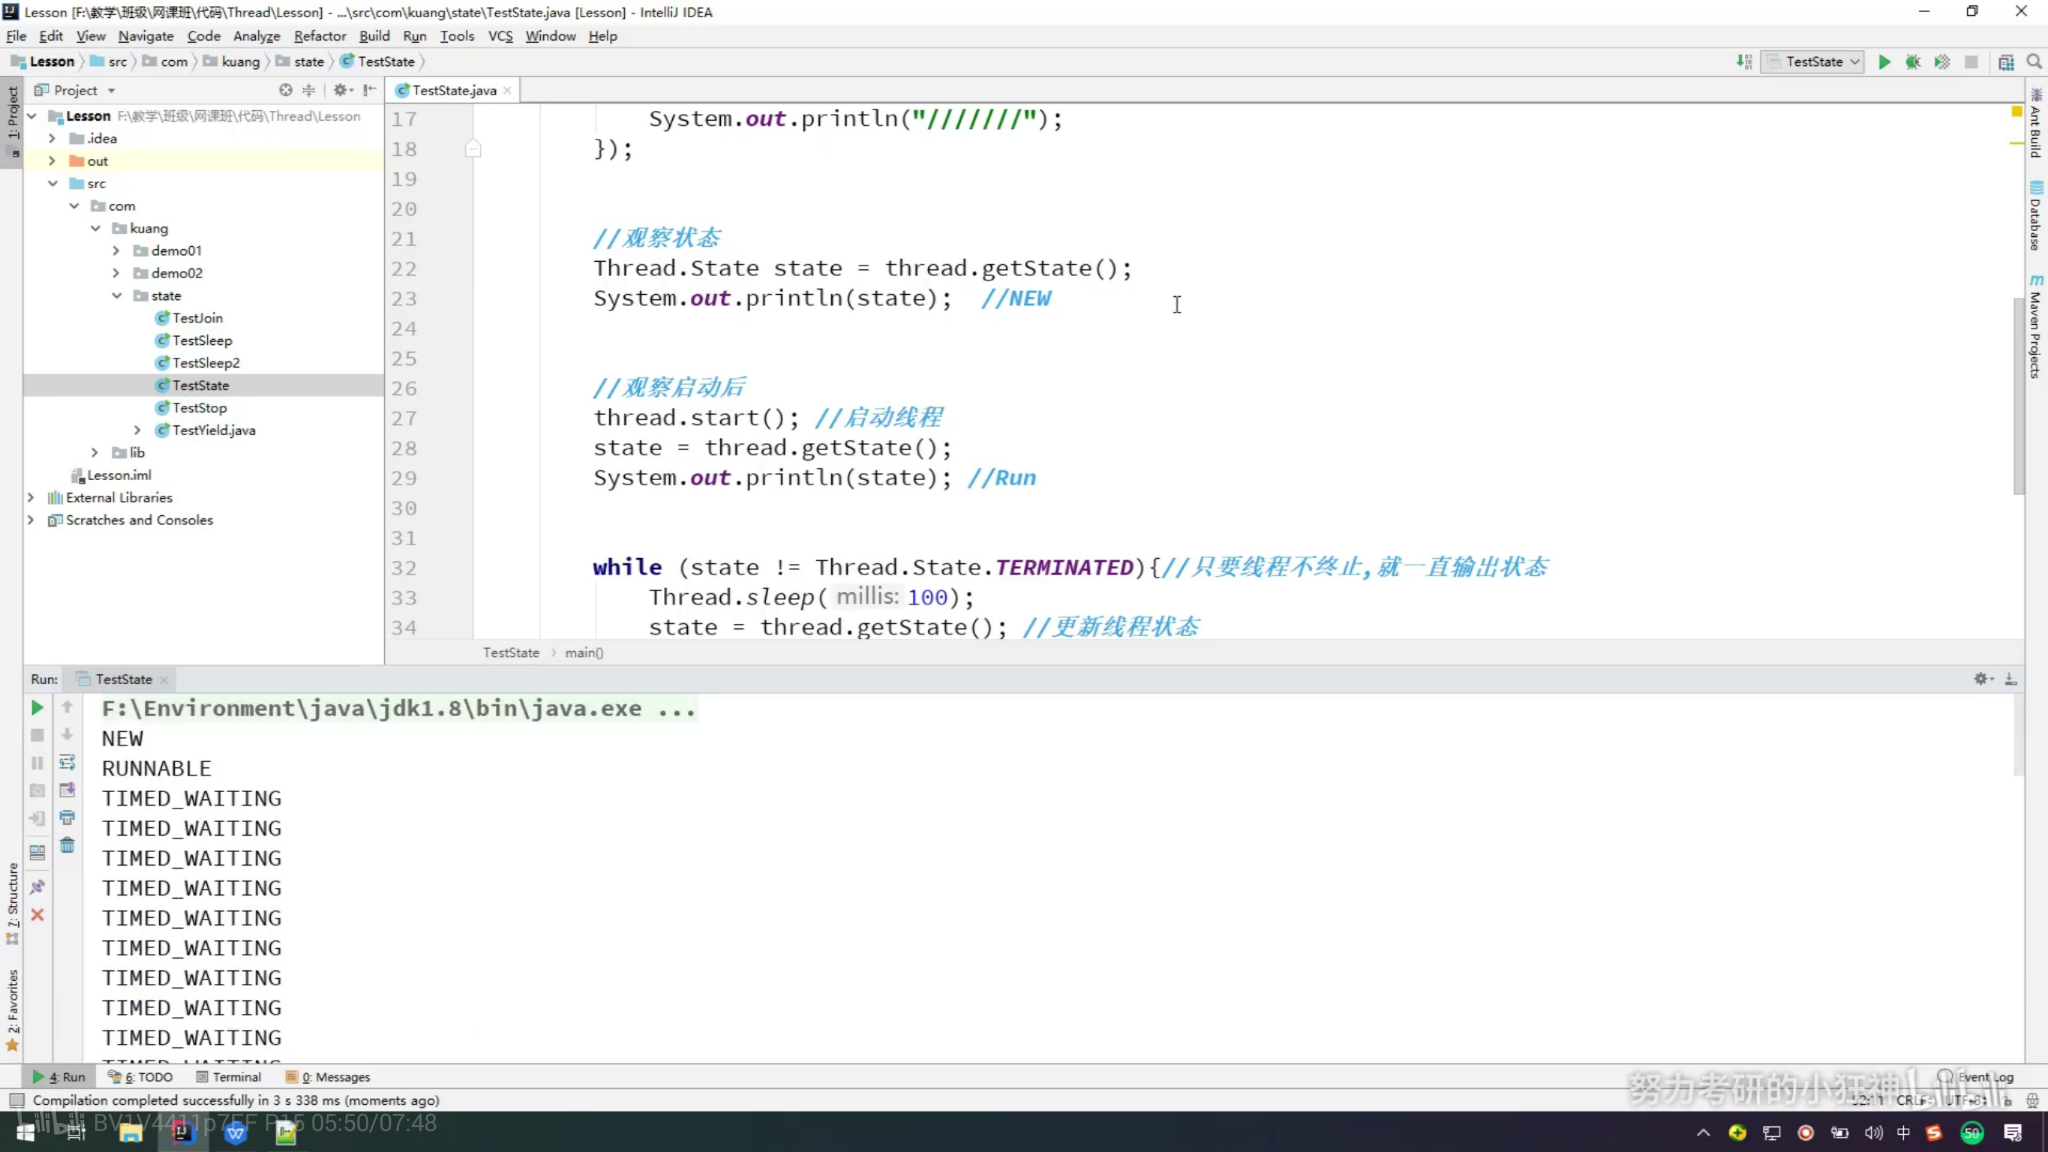The width and height of the screenshot is (2048, 1152).
Task: Open the 0: Messages tool window
Action: [328, 1077]
